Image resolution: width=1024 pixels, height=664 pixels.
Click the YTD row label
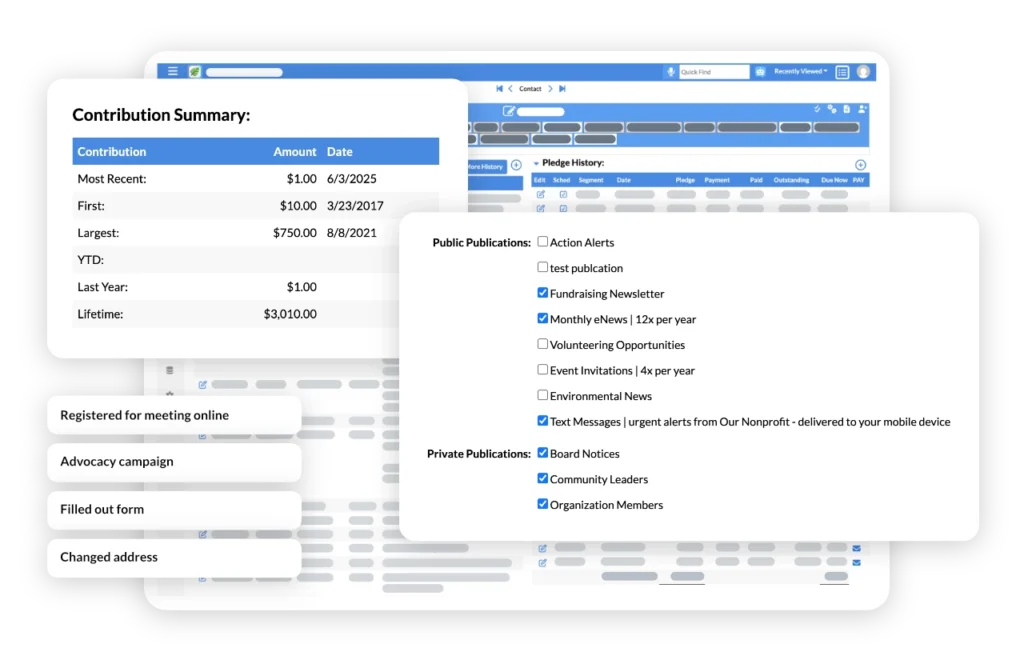point(91,260)
